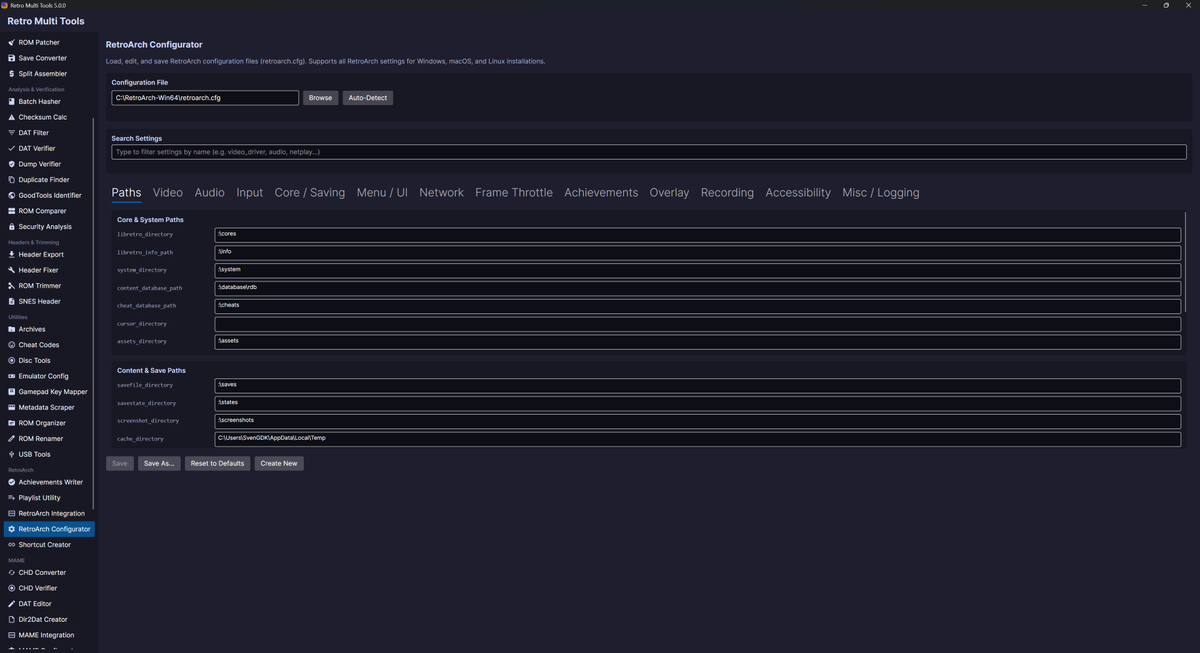Click the DAT Editor icon
Screen dimensions: 1200x653
[x=12, y=604]
